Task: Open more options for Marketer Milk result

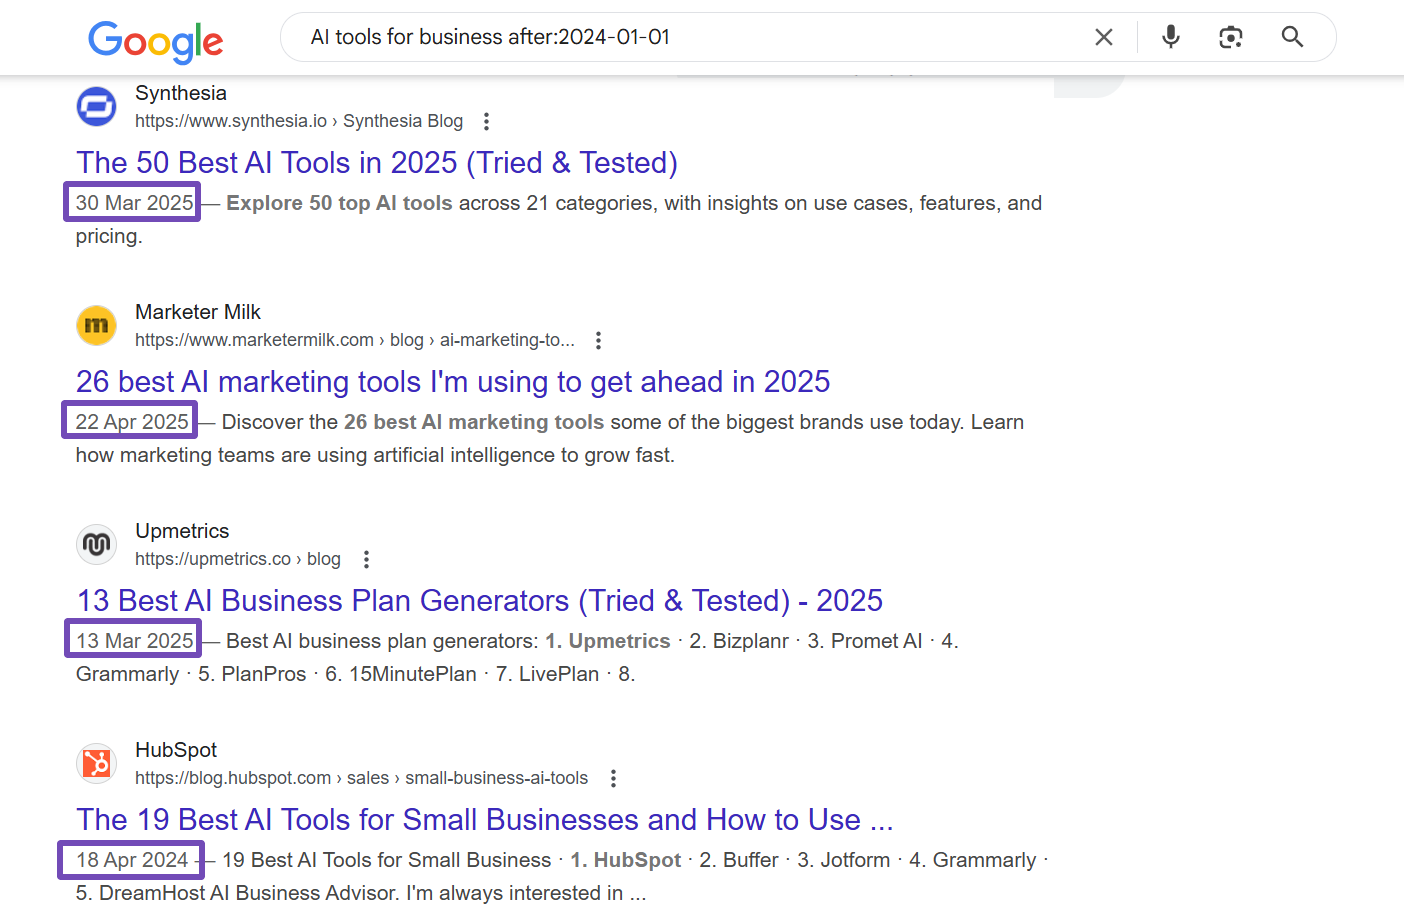Action: pos(598,340)
